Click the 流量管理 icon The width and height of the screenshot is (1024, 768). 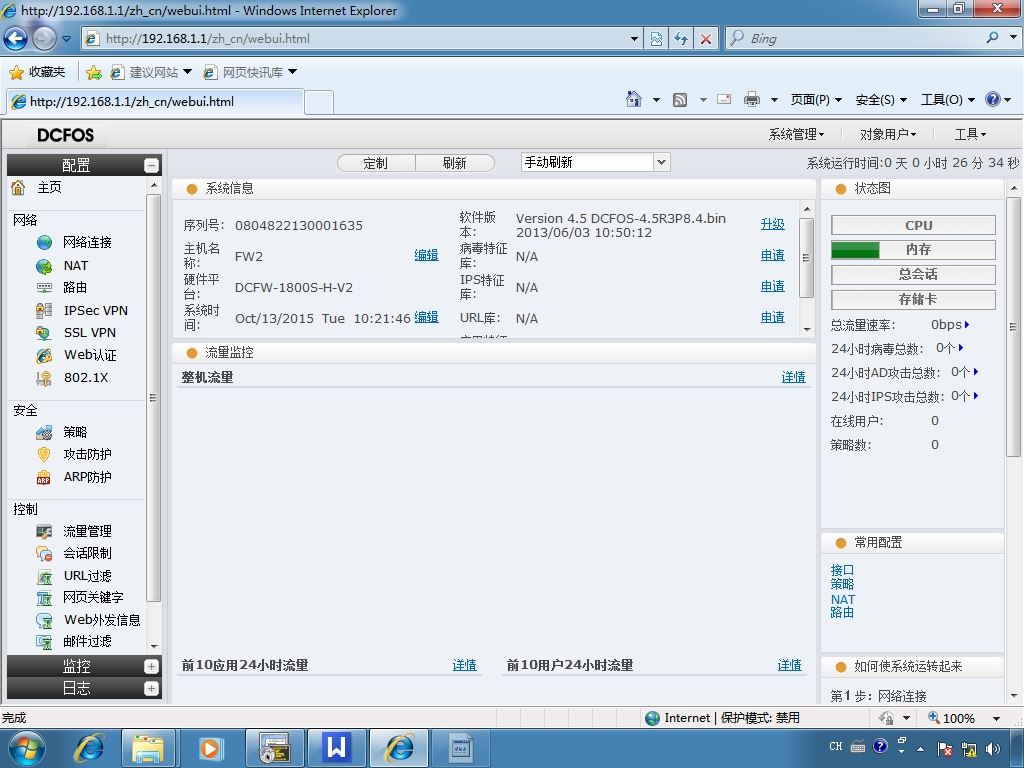(x=44, y=532)
